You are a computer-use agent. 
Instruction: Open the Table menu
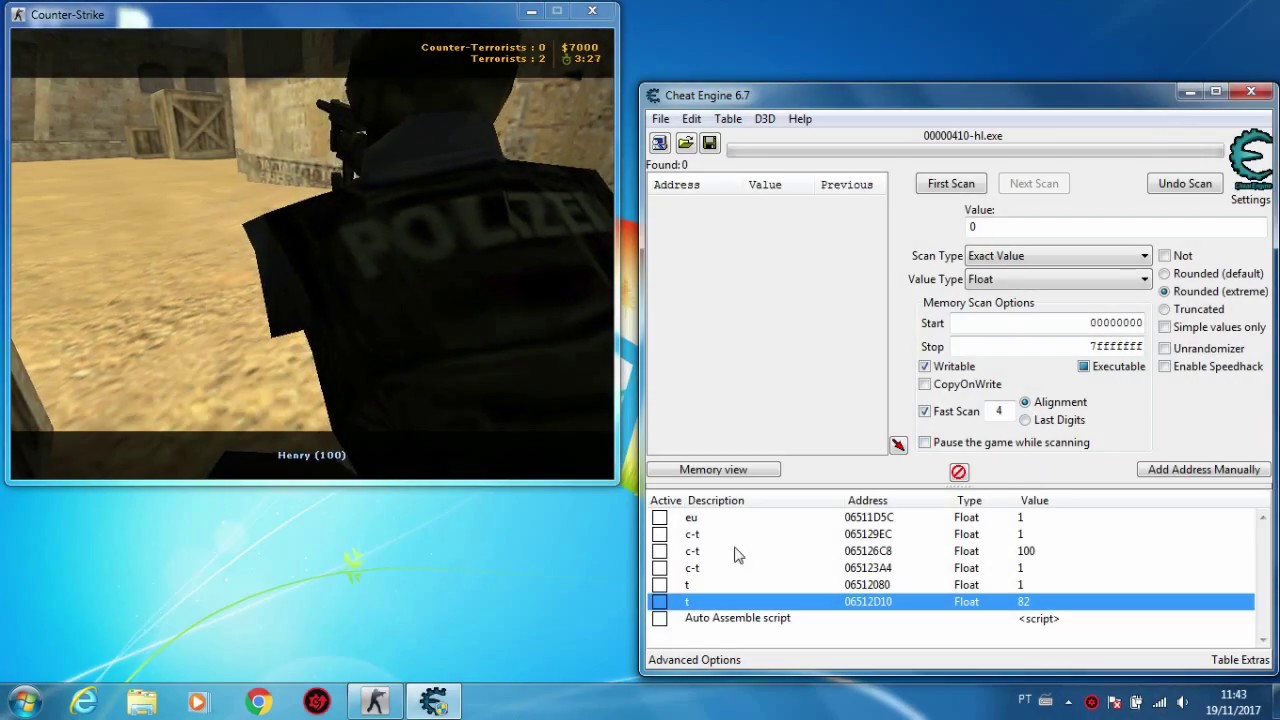click(728, 119)
